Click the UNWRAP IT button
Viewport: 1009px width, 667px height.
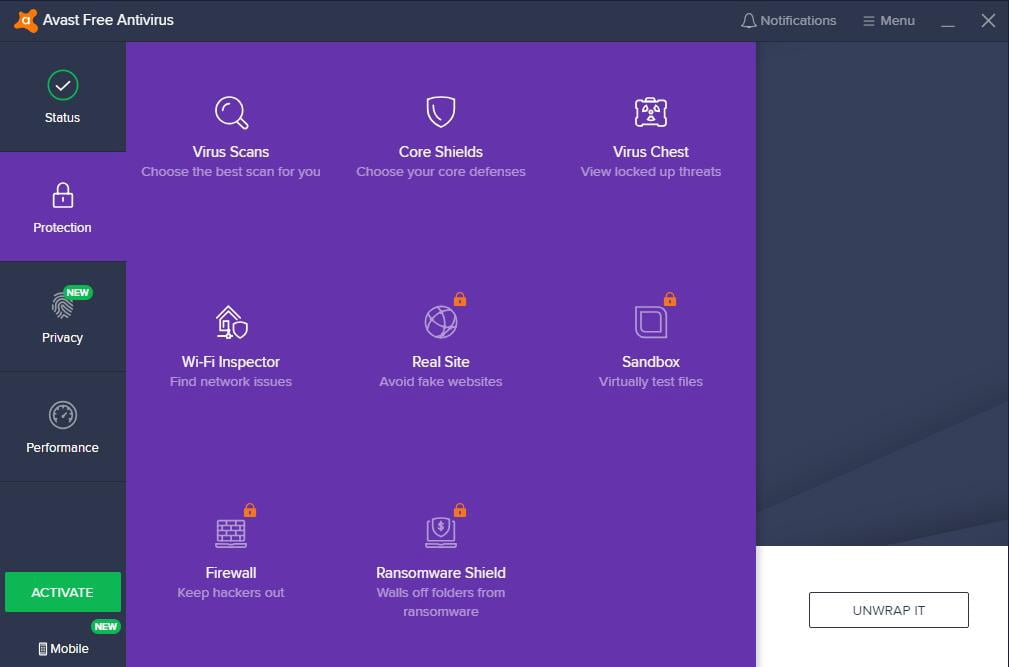tap(889, 610)
